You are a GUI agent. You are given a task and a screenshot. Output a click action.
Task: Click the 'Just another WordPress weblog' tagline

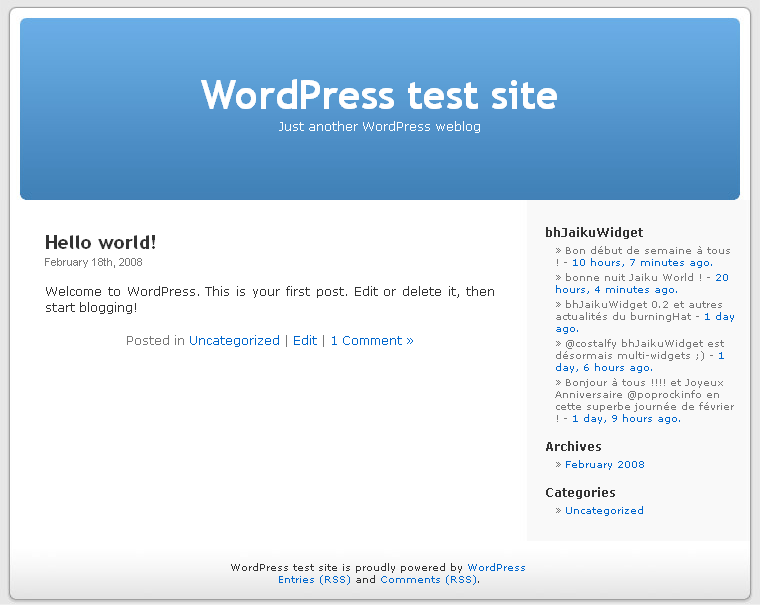pos(379,127)
